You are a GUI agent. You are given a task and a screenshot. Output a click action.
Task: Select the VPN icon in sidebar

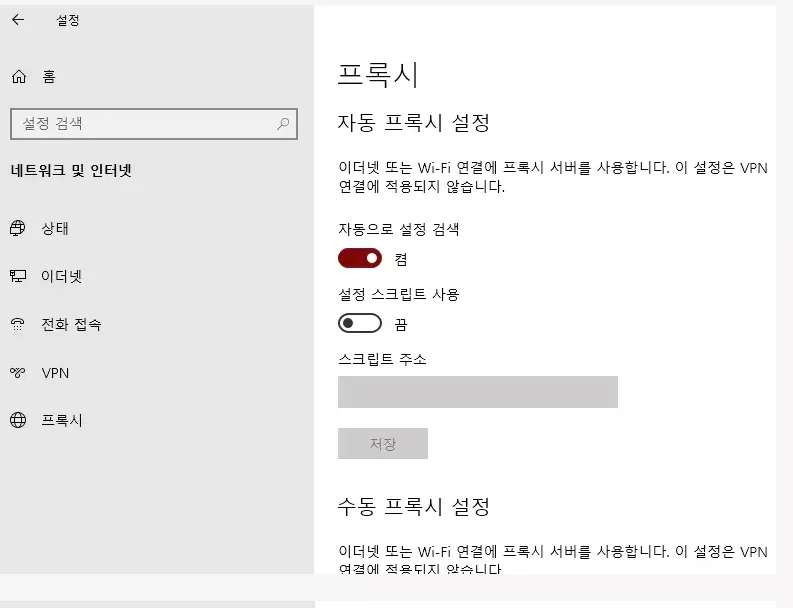click(18, 373)
